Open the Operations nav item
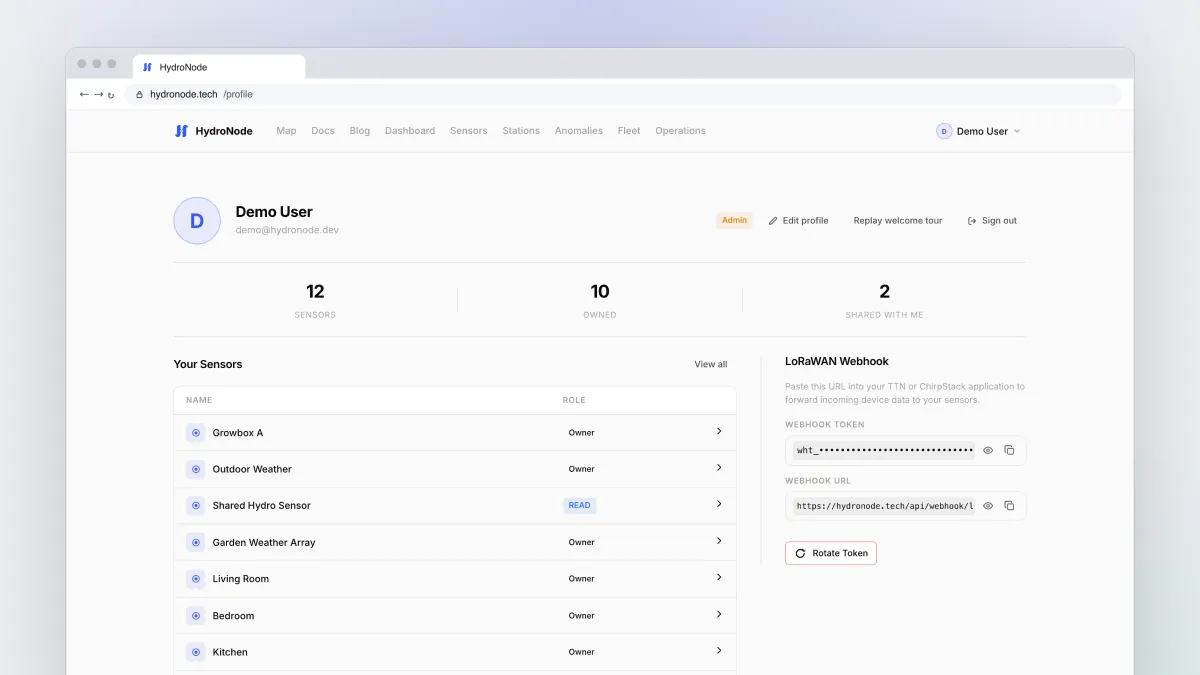1200x675 pixels. [680, 131]
